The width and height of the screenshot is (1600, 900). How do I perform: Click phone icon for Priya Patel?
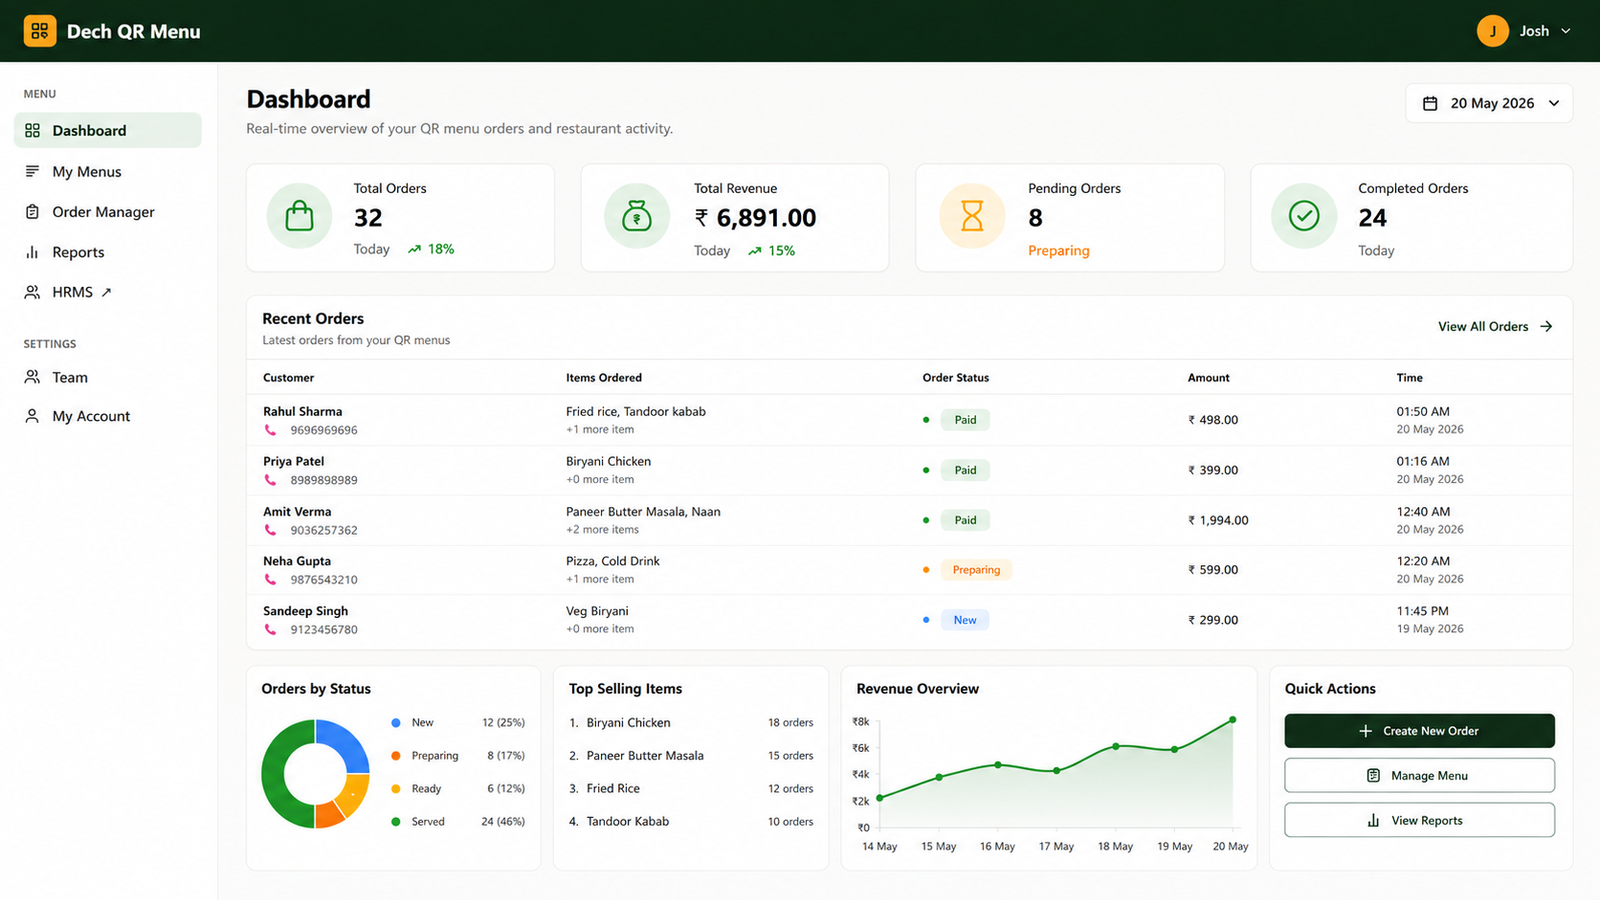tap(270, 480)
